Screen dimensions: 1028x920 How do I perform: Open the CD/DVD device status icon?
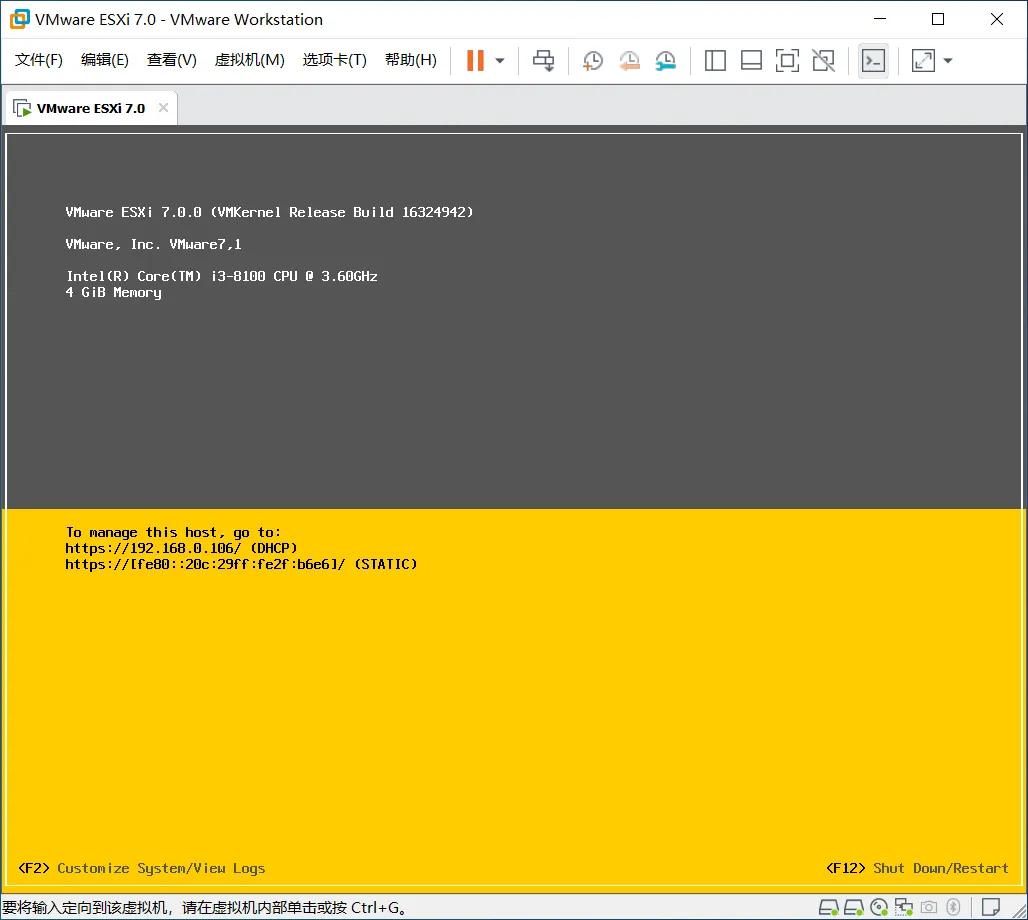[880, 907]
